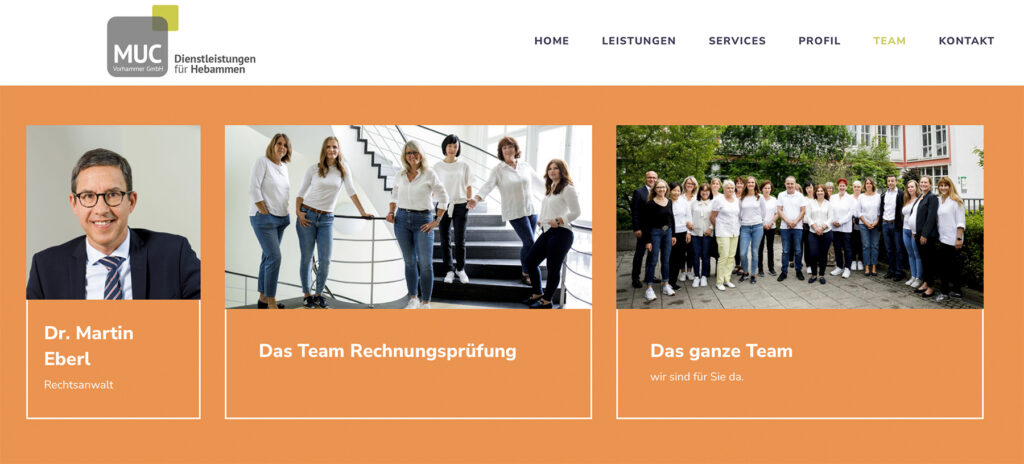
Task: Click the 'wir sind für Sie da.' text
Action: (x=697, y=377)
